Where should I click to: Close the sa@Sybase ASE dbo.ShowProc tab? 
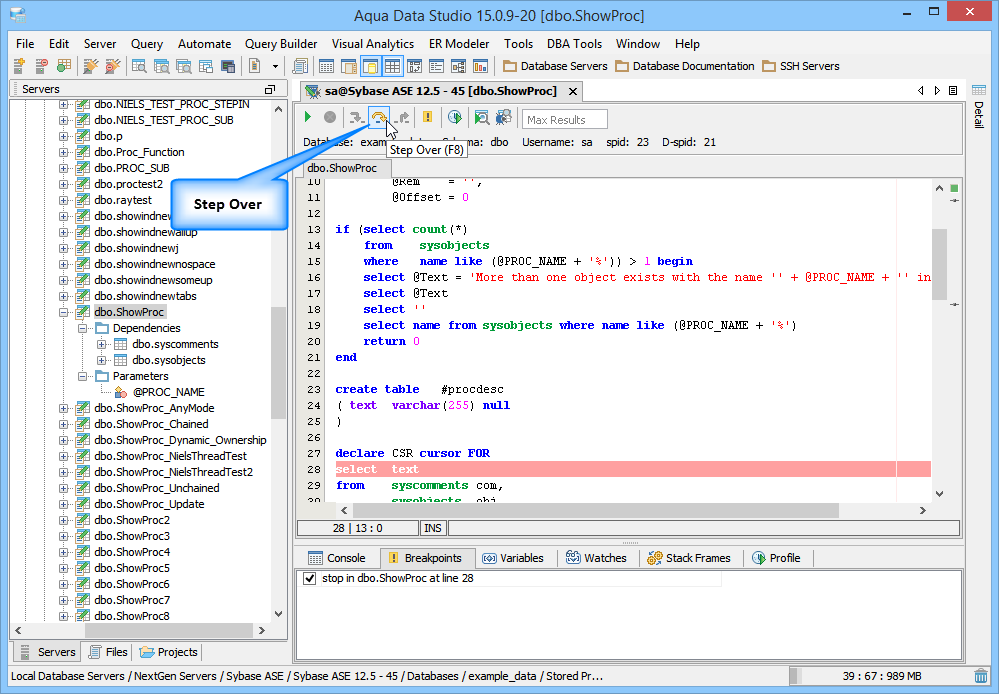coord(573,91)
